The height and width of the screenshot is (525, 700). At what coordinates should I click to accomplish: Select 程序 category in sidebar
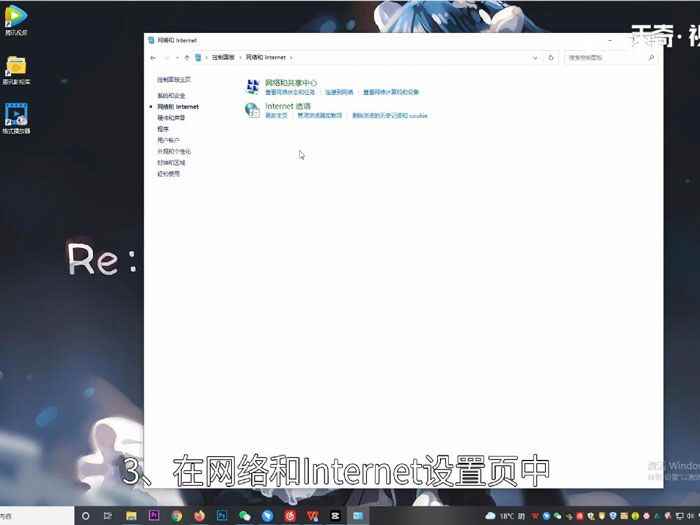163,129
